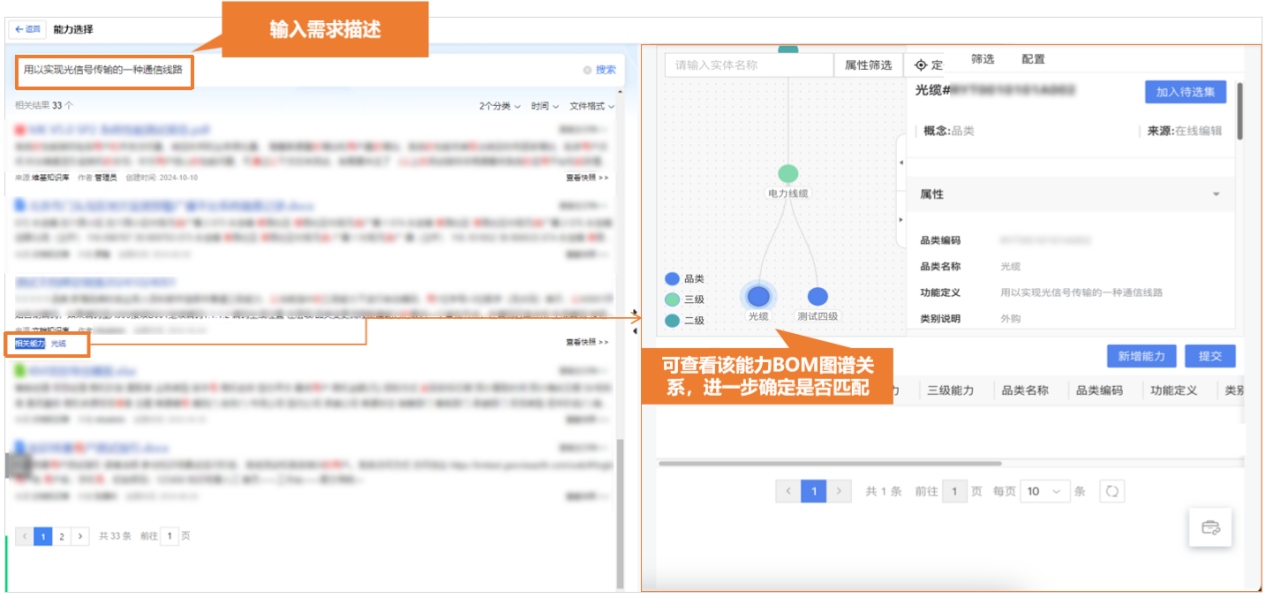Viewport: 1266px width, 599px height.
Task: Toggle 二级 legend item in graph
Action: tap(673, 320)
